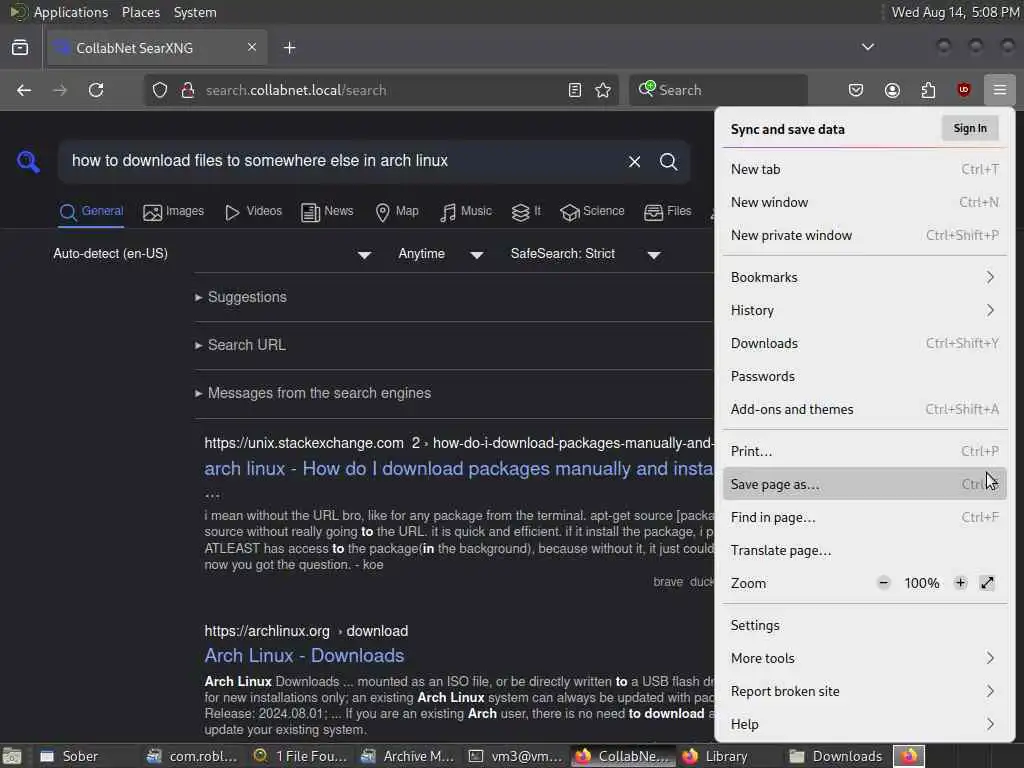Select the Videos search category

pos(253,212)
